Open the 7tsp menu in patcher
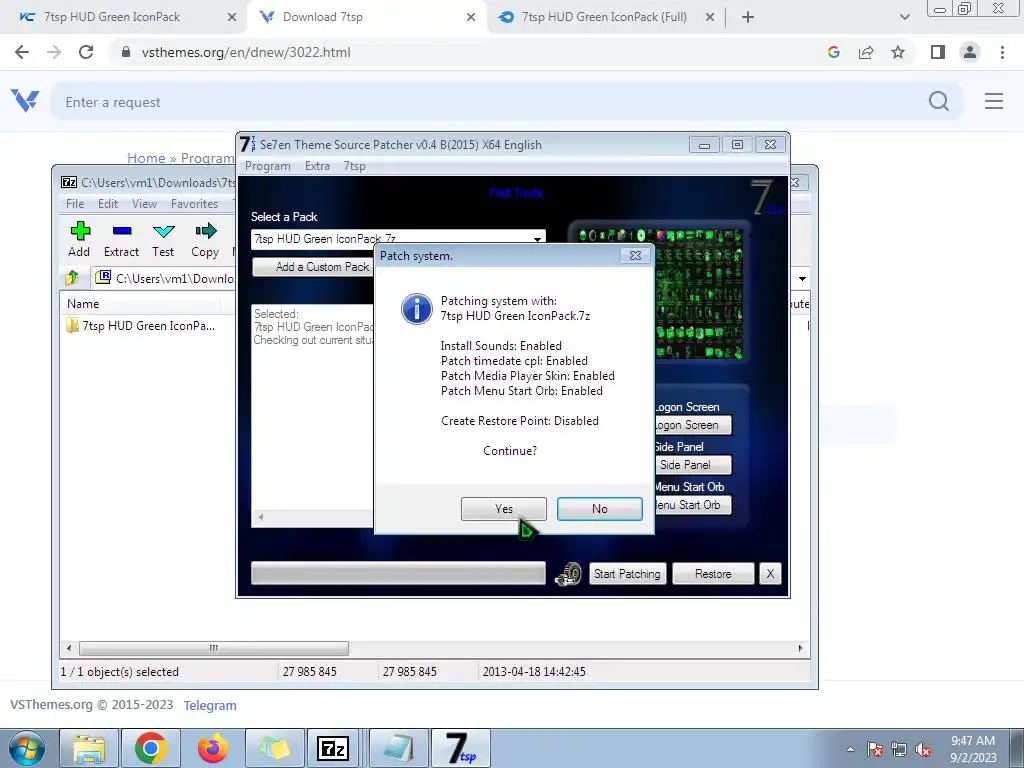This screenshot has width=1024, height=768. point(355,166)
